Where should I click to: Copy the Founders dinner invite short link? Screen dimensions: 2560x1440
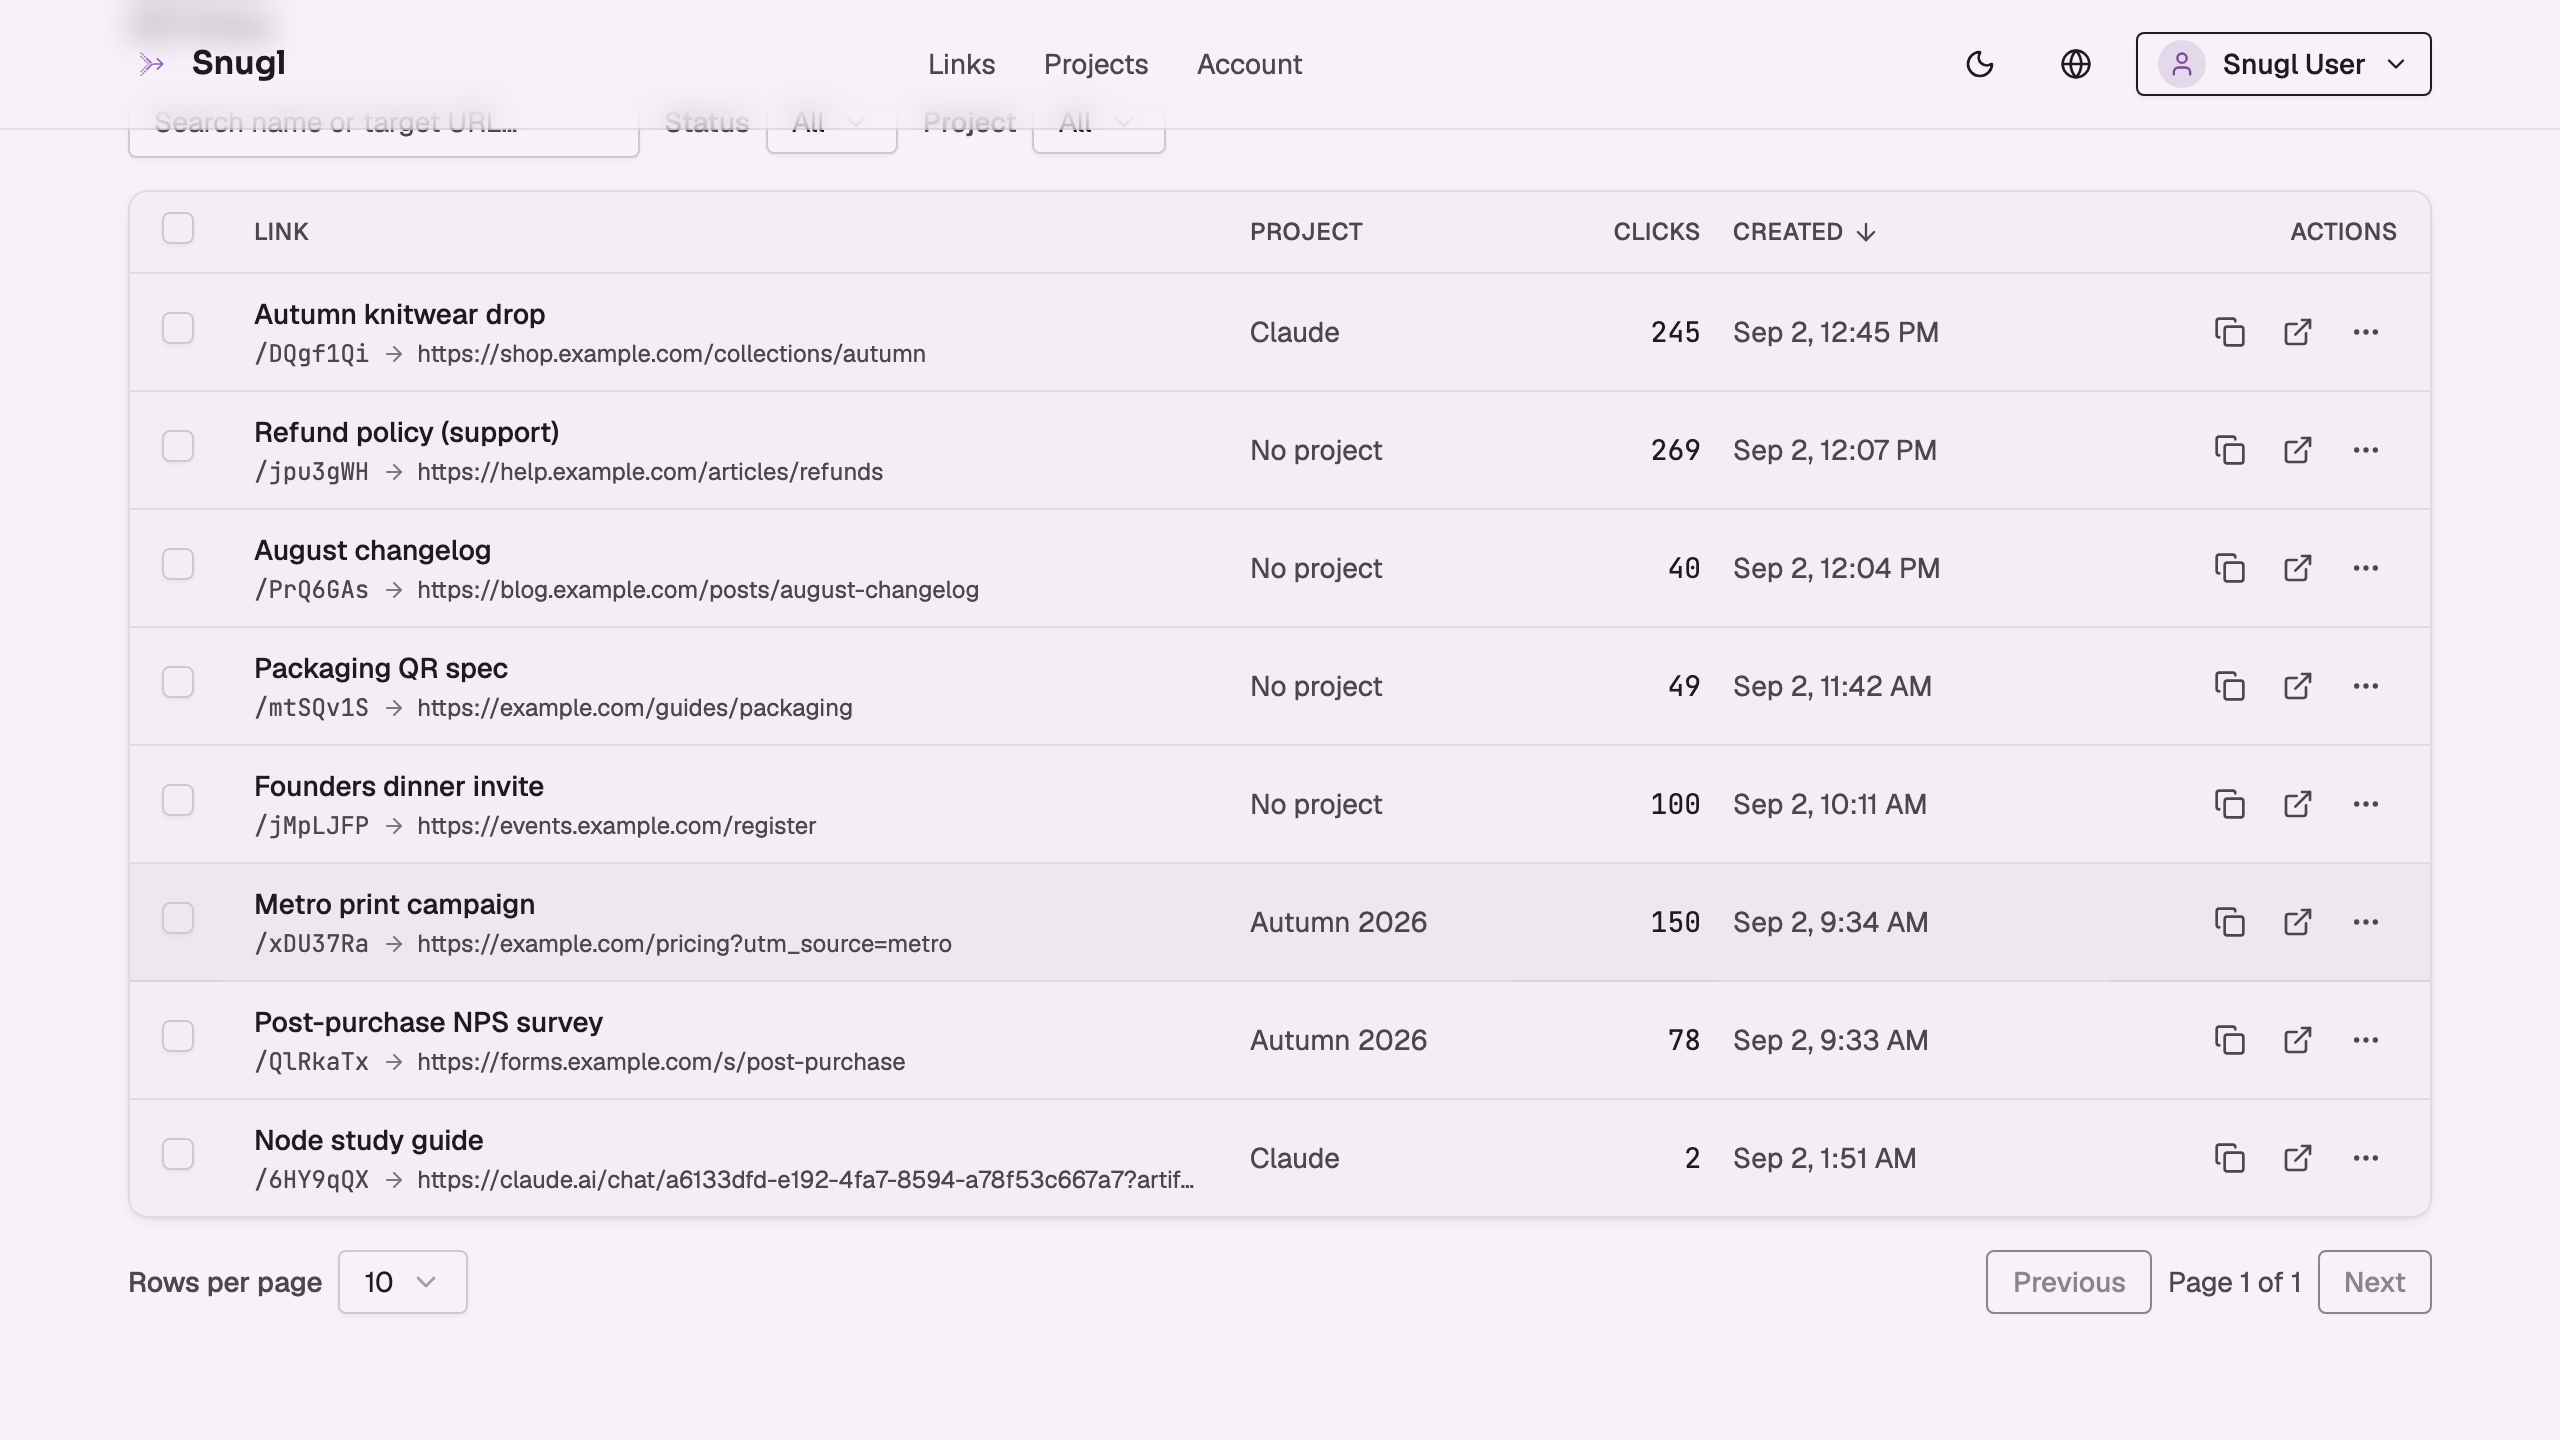pos(2230,804)
